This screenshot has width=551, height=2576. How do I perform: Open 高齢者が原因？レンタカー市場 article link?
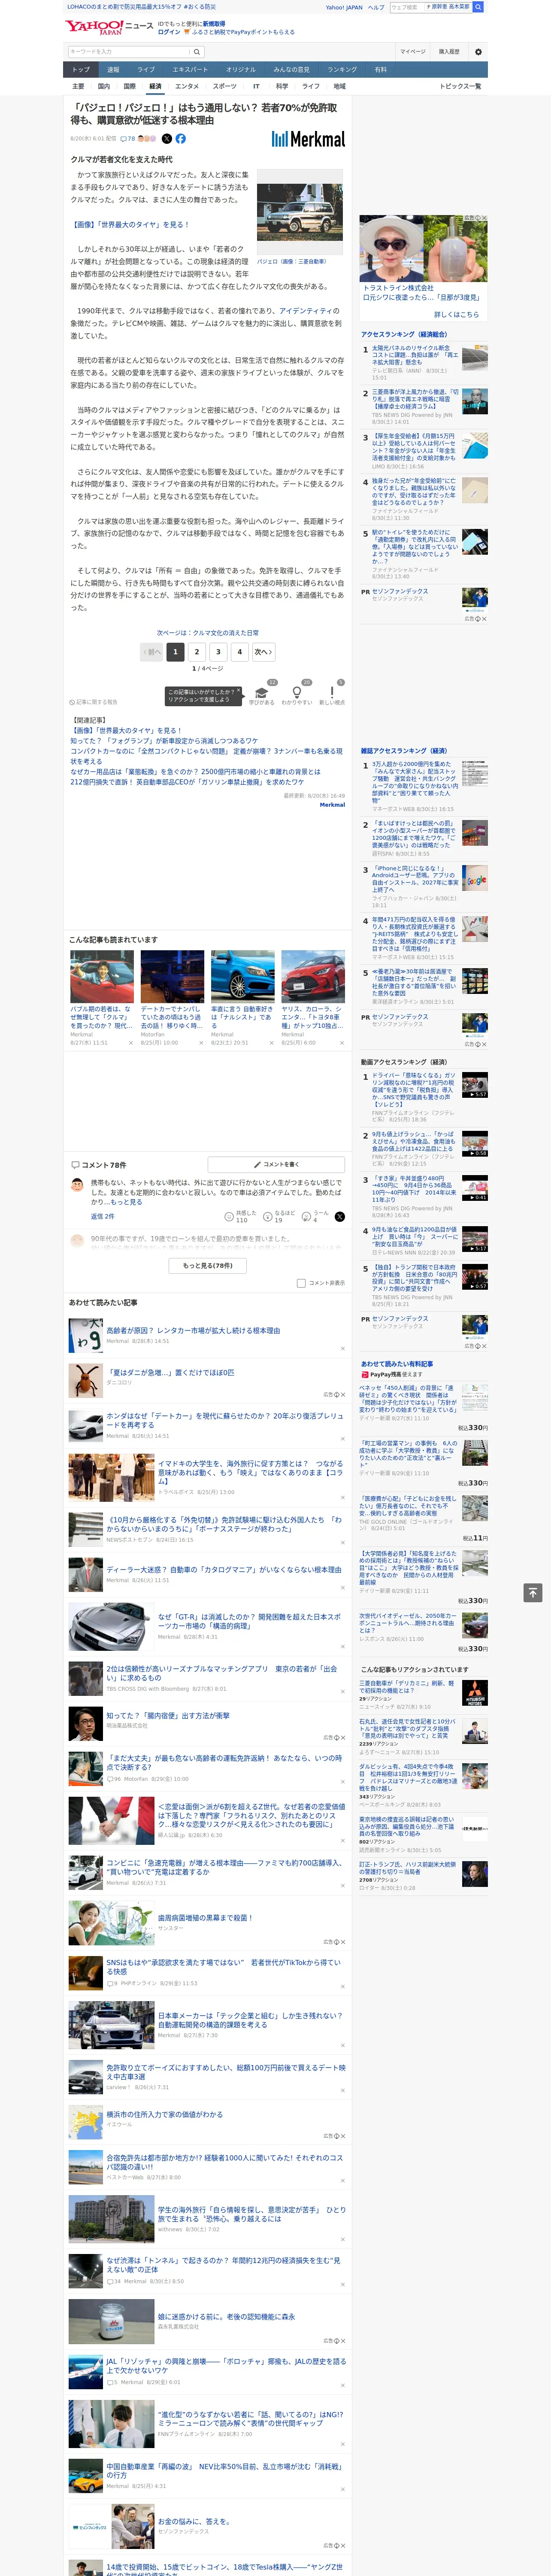(x=193, y=1331)
